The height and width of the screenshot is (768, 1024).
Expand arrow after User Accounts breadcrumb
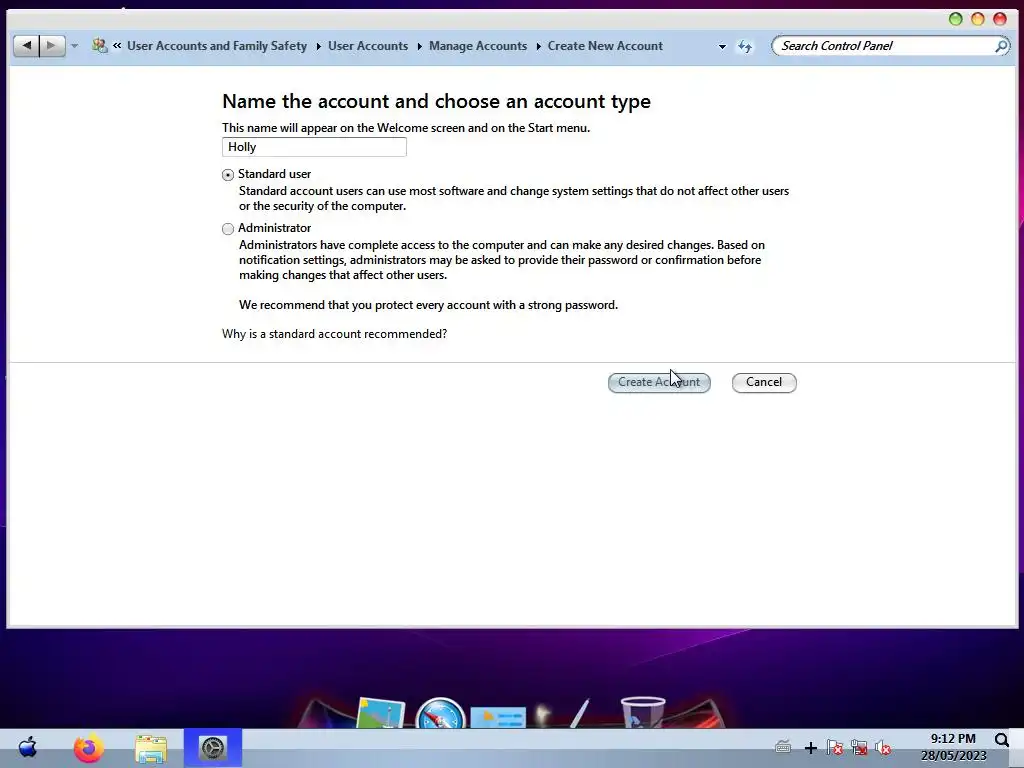pos(419,46)
